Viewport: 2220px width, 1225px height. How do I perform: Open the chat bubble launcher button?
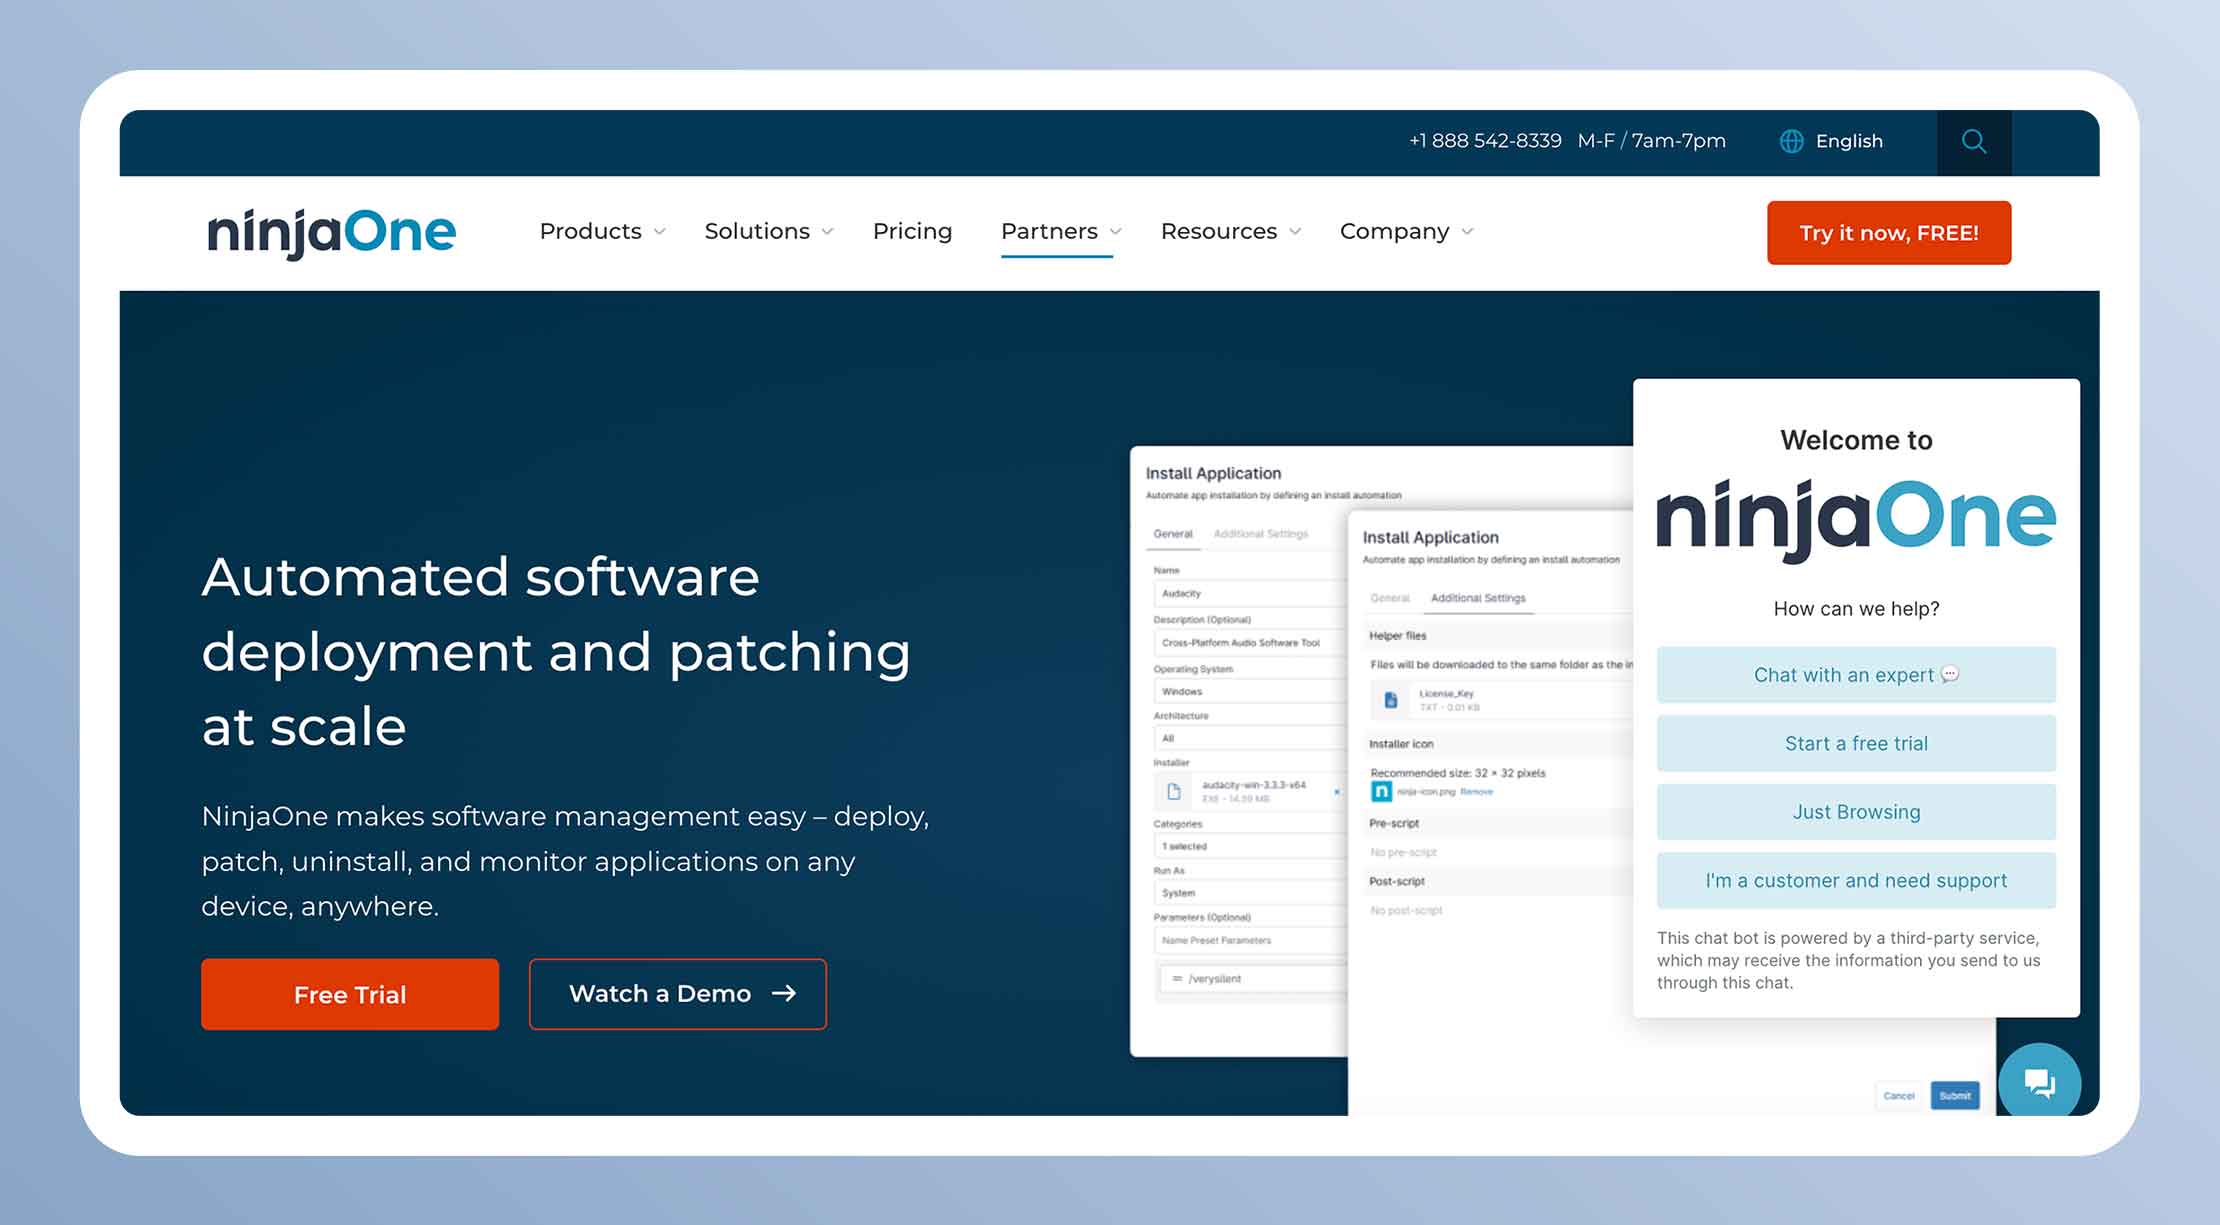(x=2039, y=1083)
